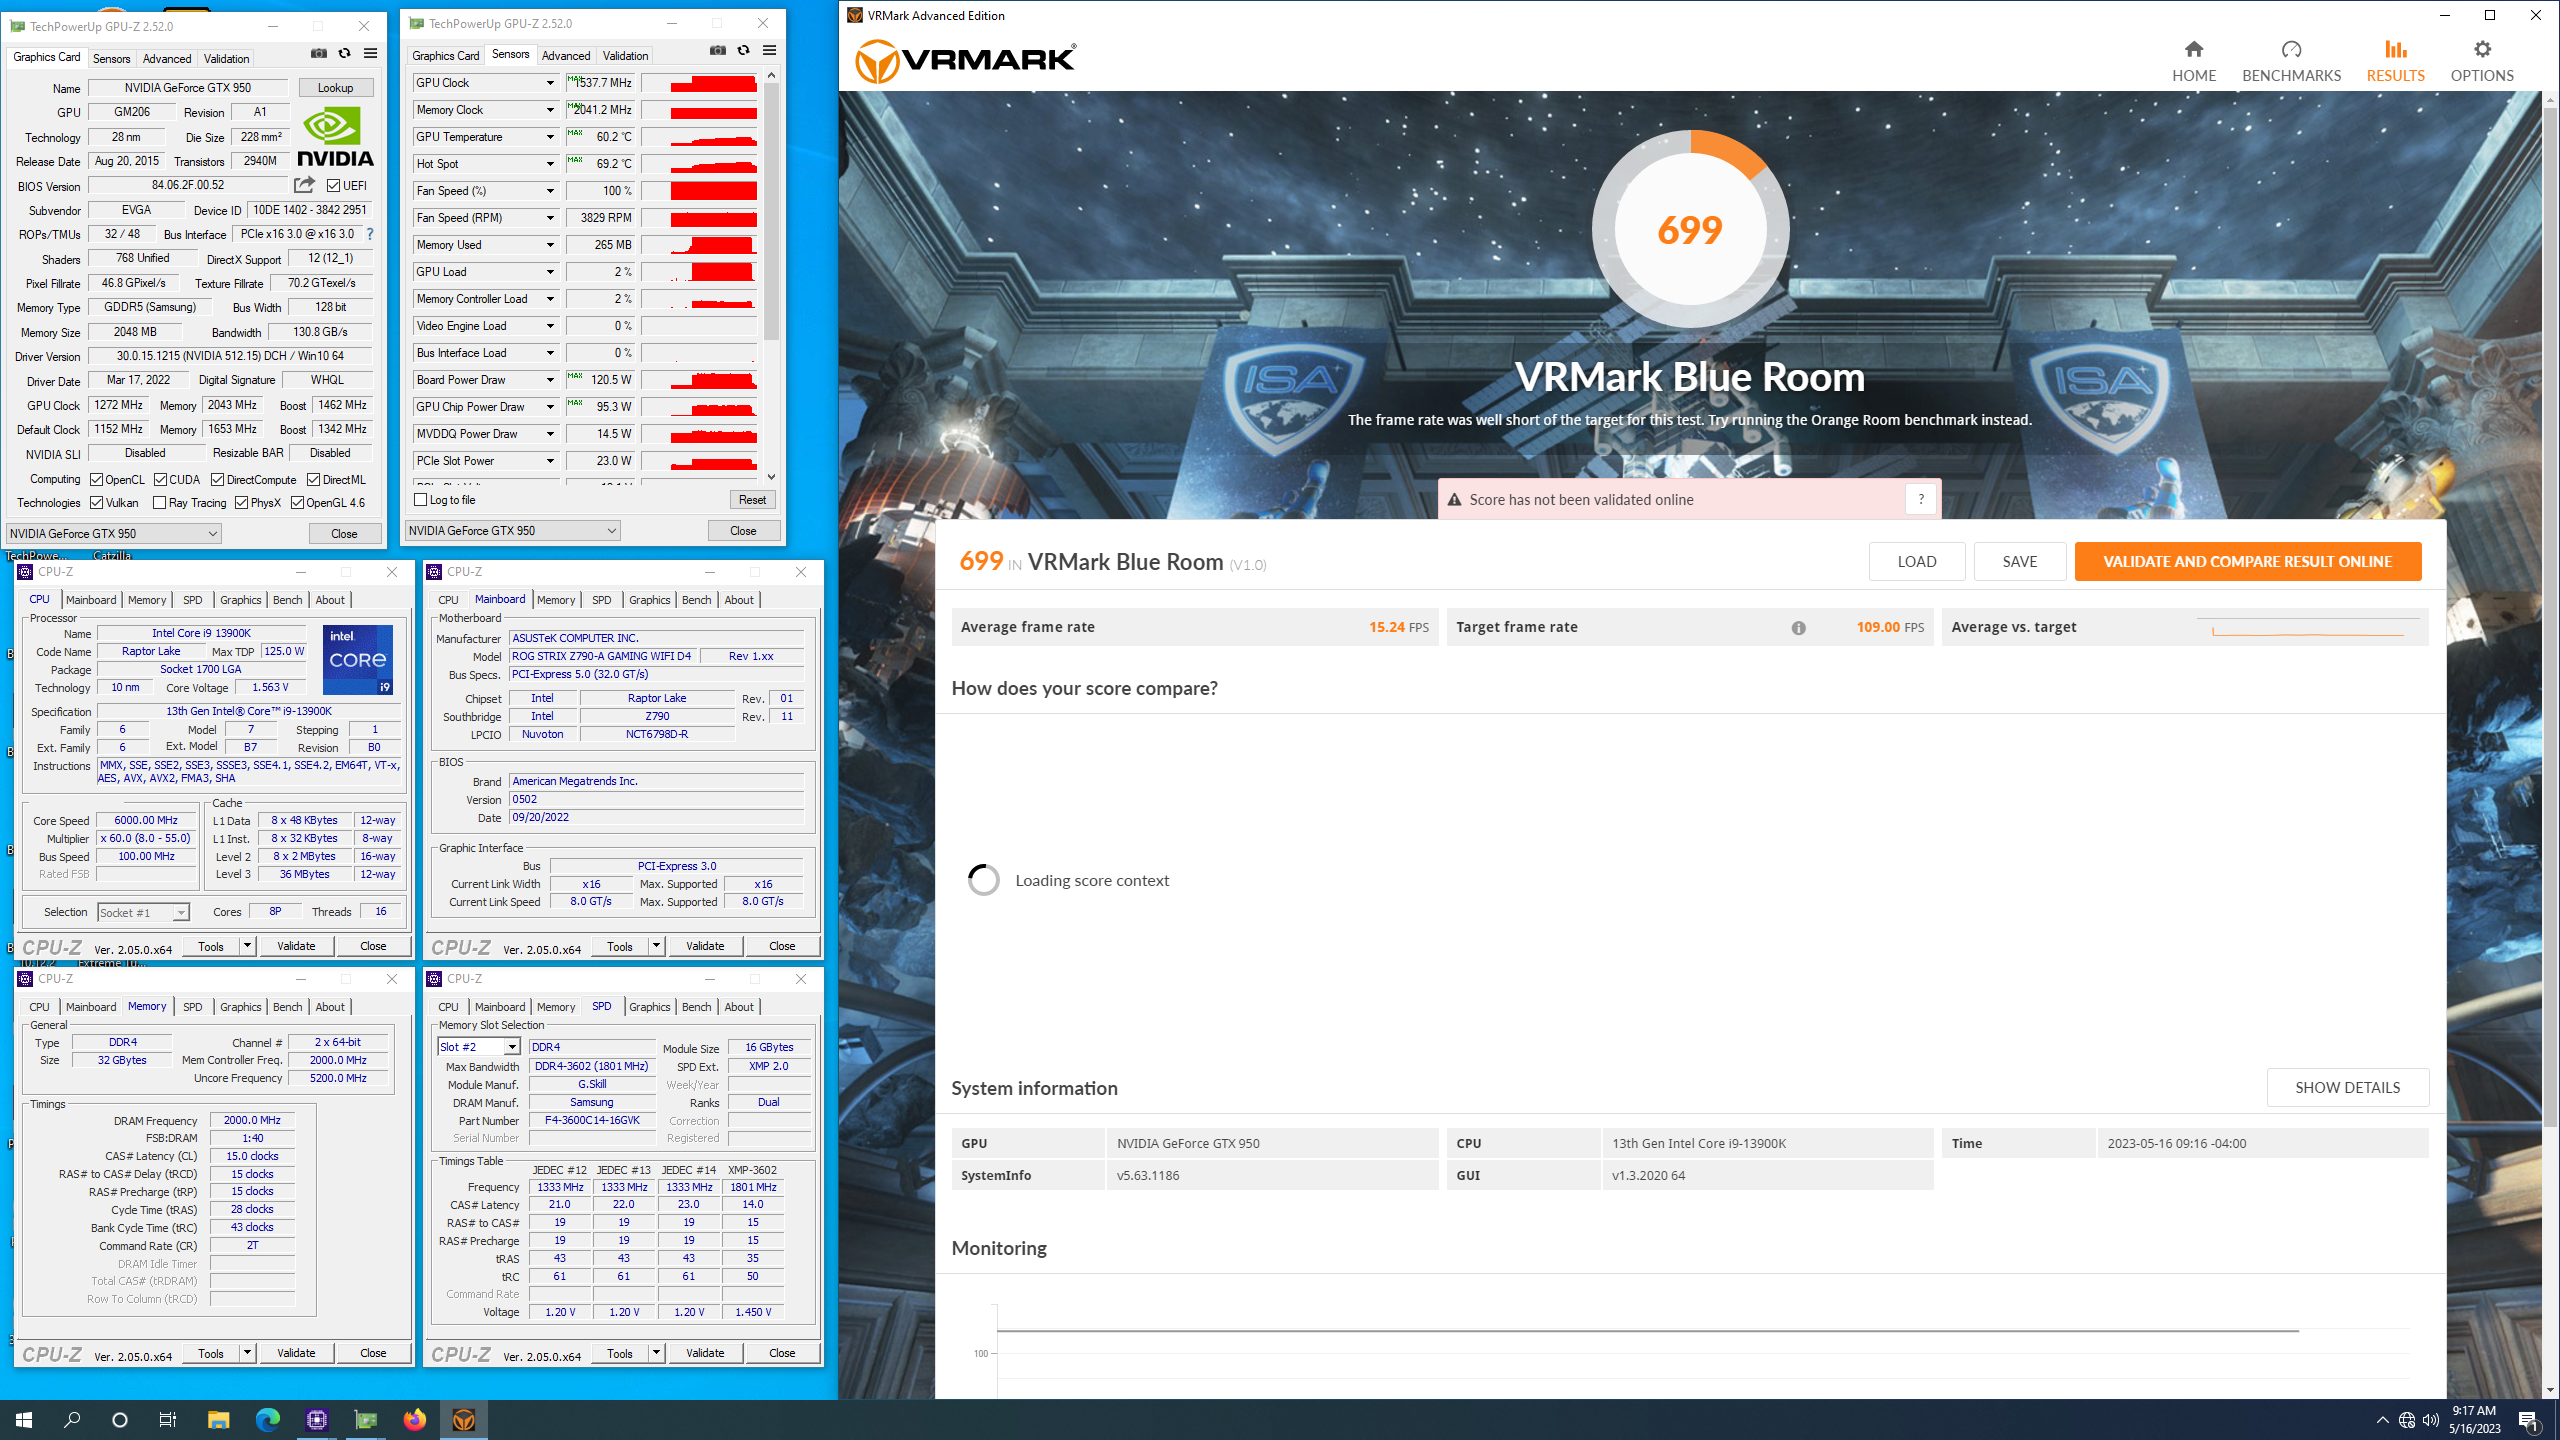The width and height of the screenshot is (2560, 1440).
Task: Click Reset in GPU-Z Sensors window
Action: click(752, 500)
